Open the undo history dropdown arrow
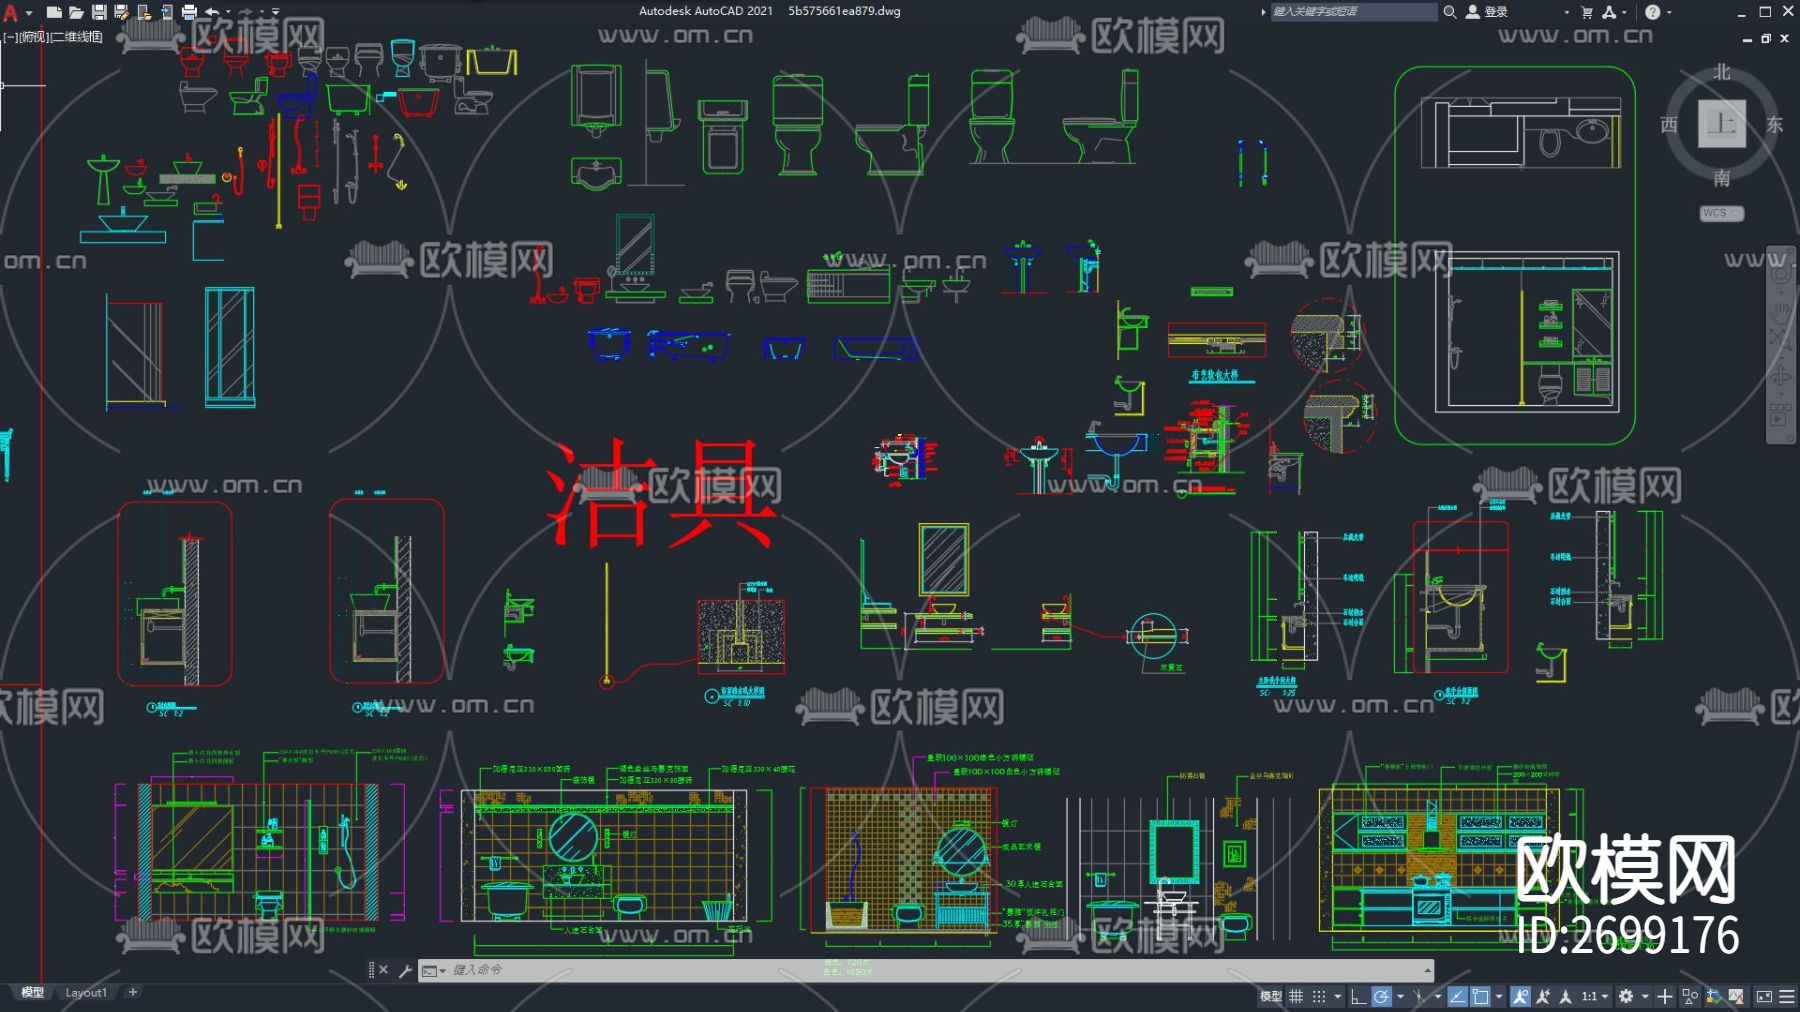 (227, 12)
